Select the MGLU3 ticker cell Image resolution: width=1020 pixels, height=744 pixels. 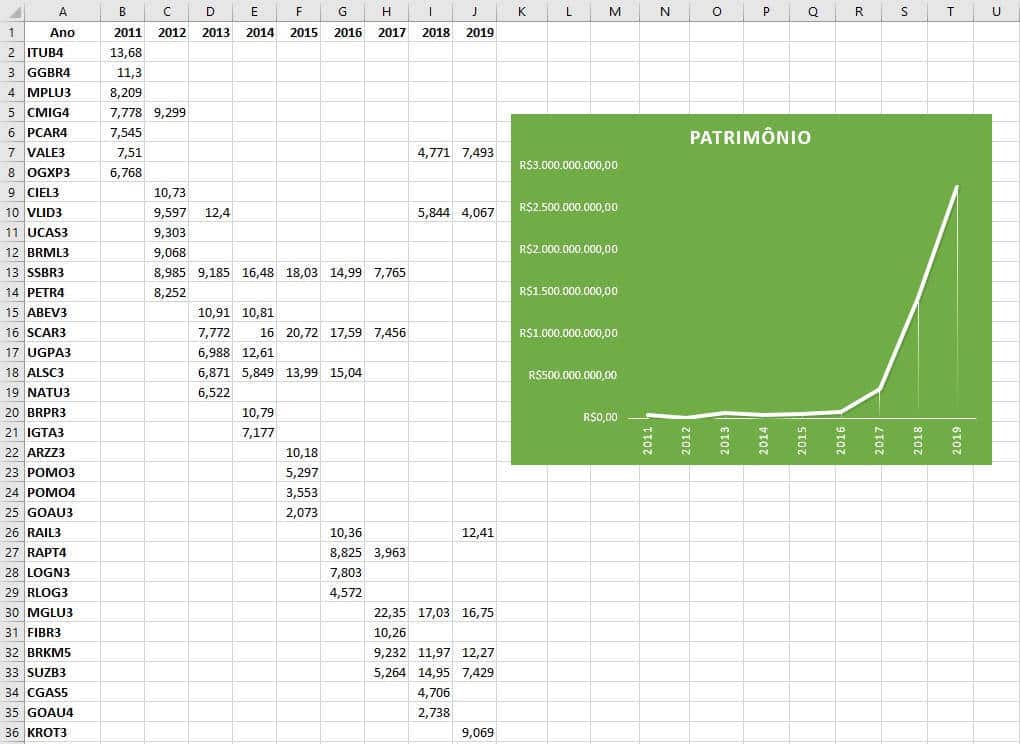click(x=62, y=613)
